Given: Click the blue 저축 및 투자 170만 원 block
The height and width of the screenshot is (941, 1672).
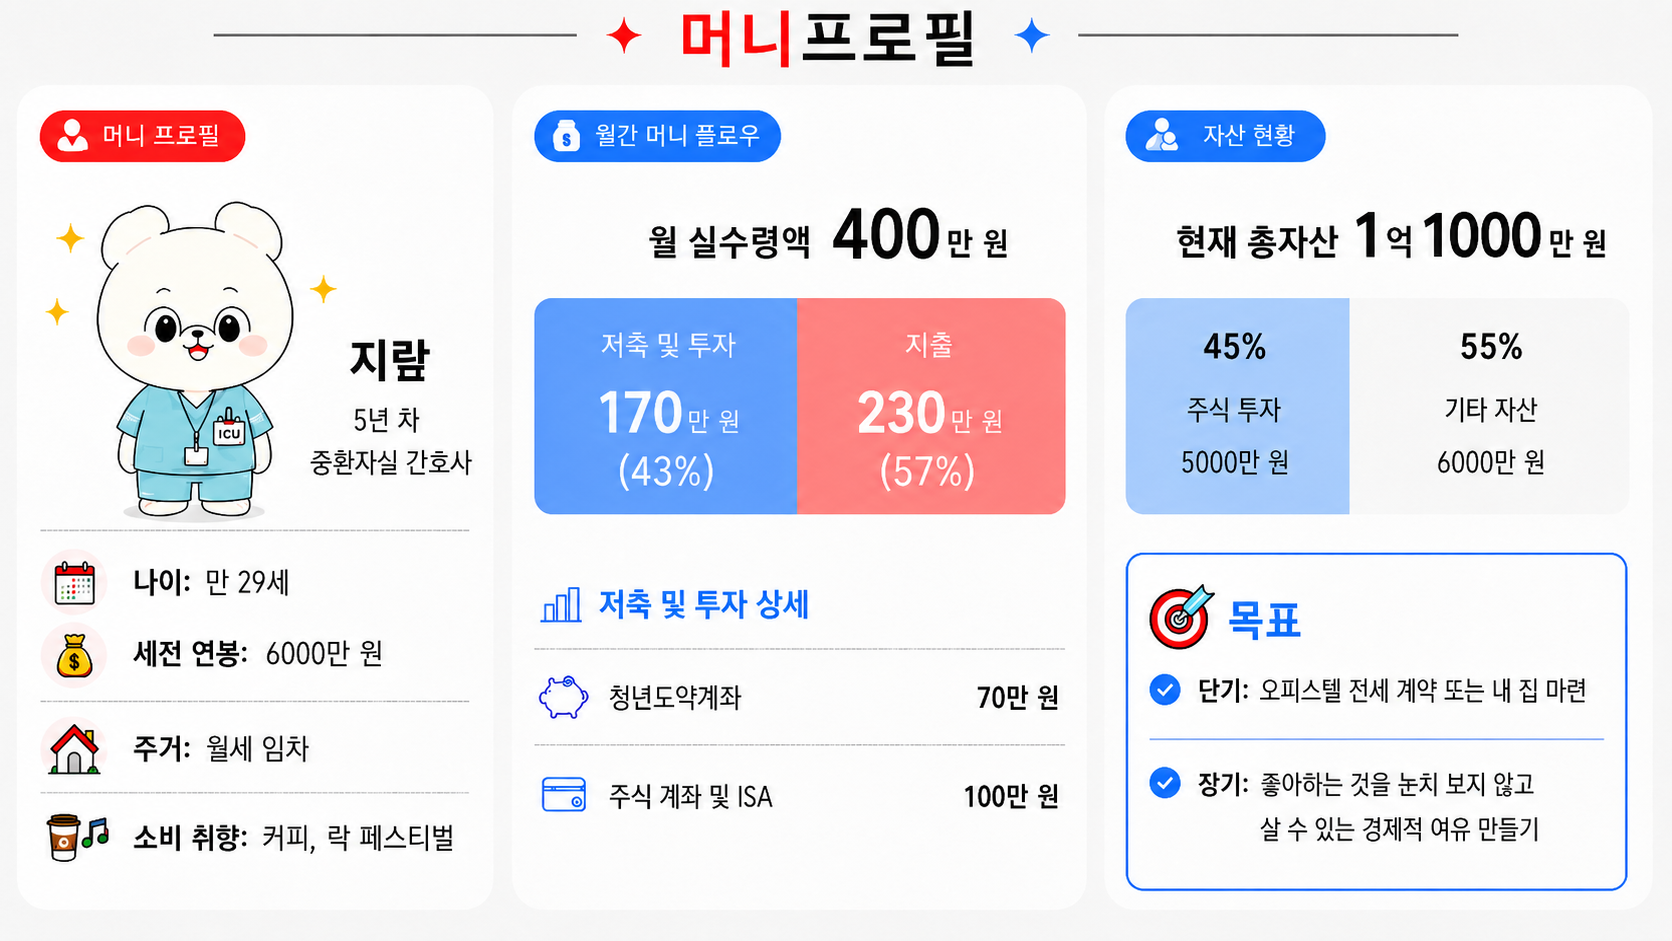Looking at the screenshot, I should coord(666,406).
